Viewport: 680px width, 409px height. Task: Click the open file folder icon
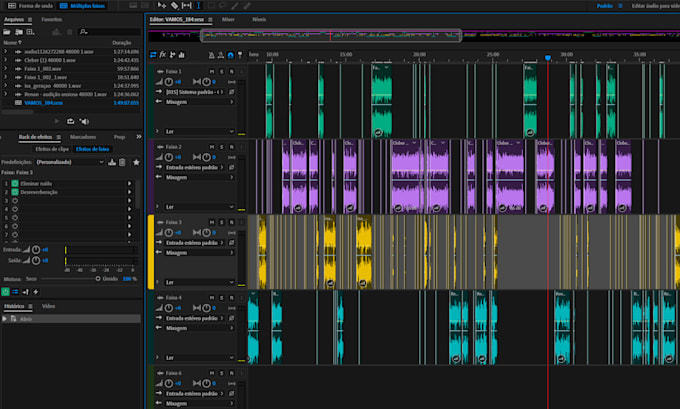coord(7,32)
